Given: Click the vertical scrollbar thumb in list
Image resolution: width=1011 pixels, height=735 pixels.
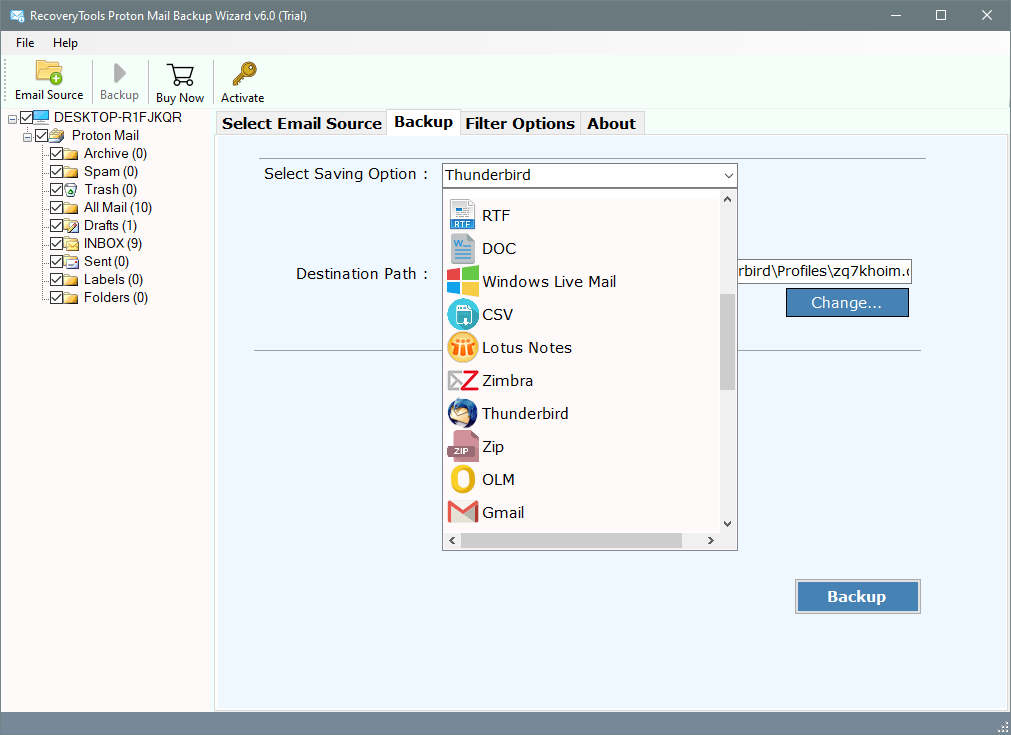Looking at the screenshot, I should 727,342.
